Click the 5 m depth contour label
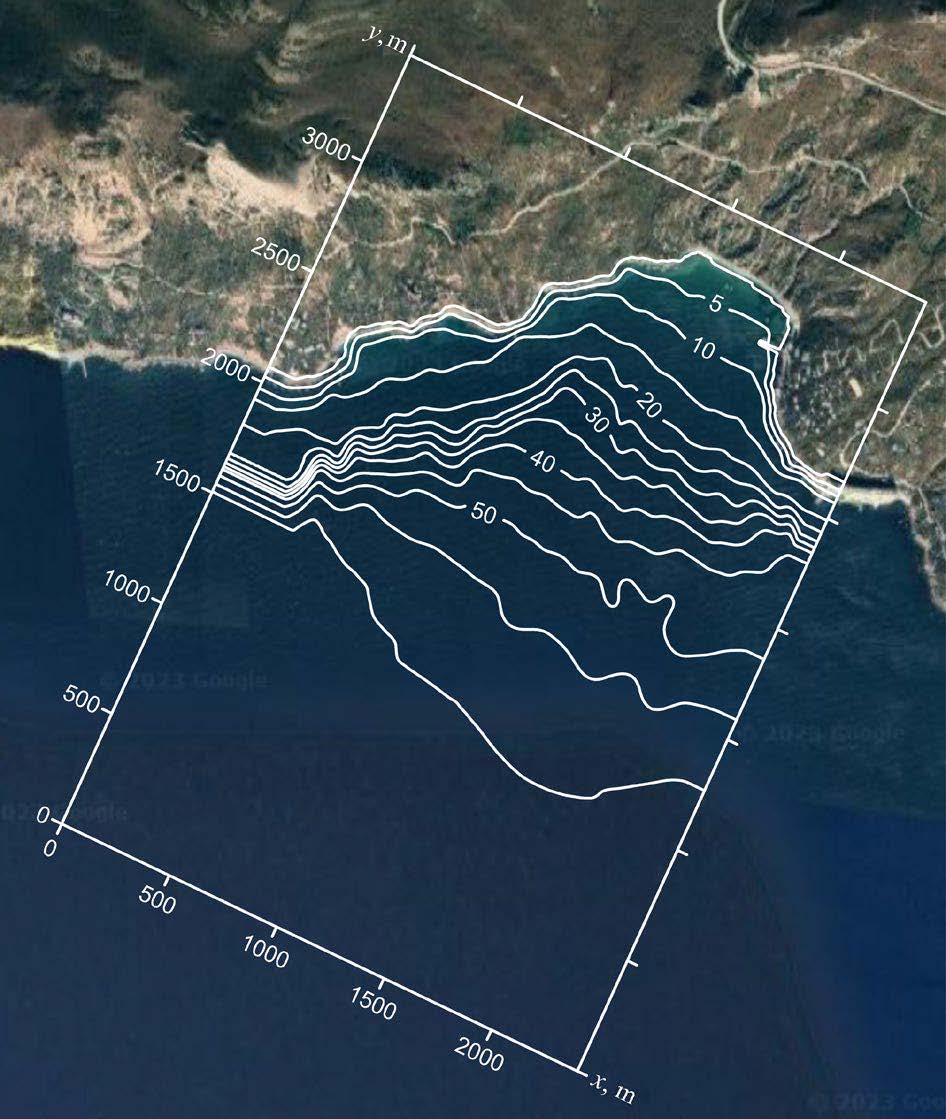 (716, 305)
